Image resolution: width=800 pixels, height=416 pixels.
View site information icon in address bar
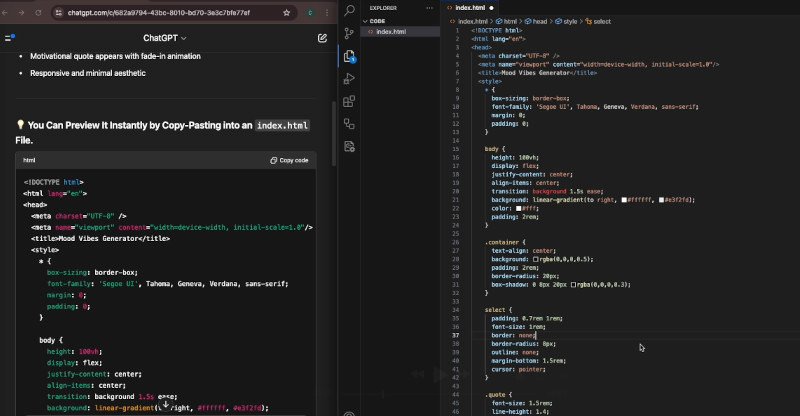(x=59, y=13)
